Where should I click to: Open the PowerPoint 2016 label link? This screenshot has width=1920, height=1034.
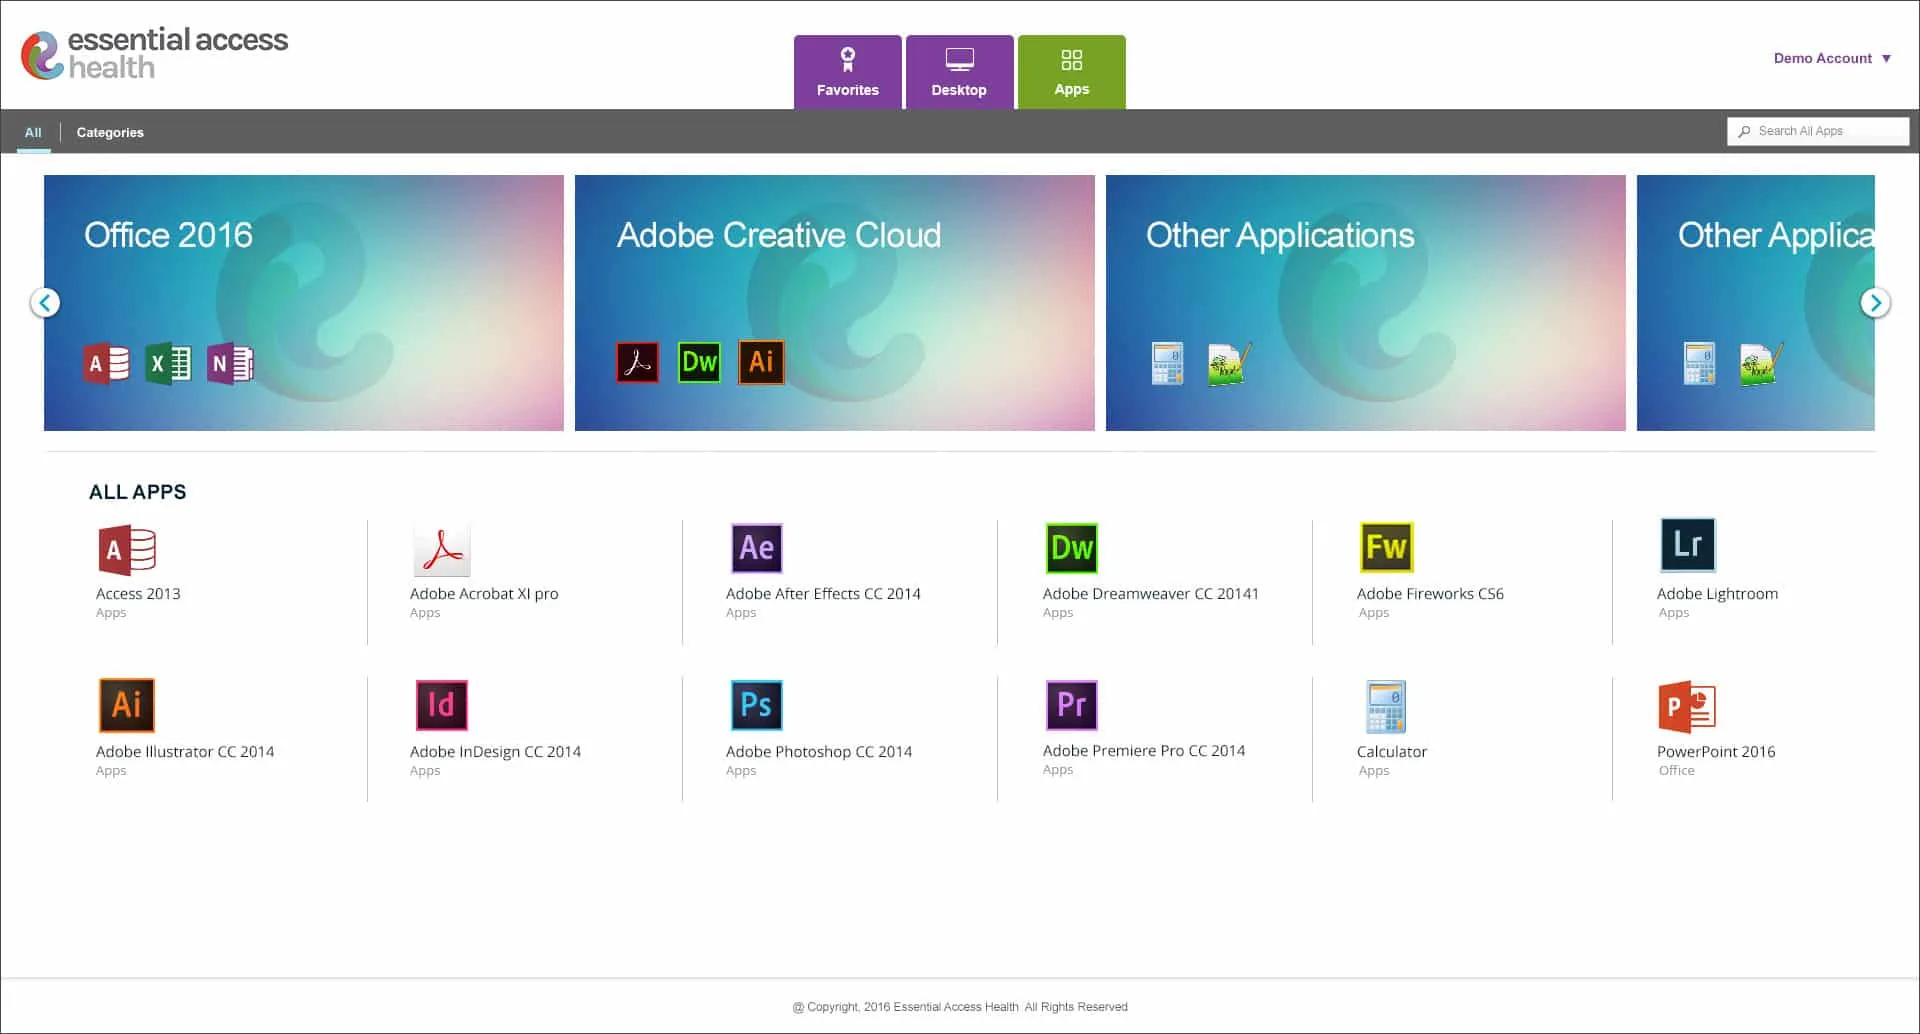tap(1716, 751)
